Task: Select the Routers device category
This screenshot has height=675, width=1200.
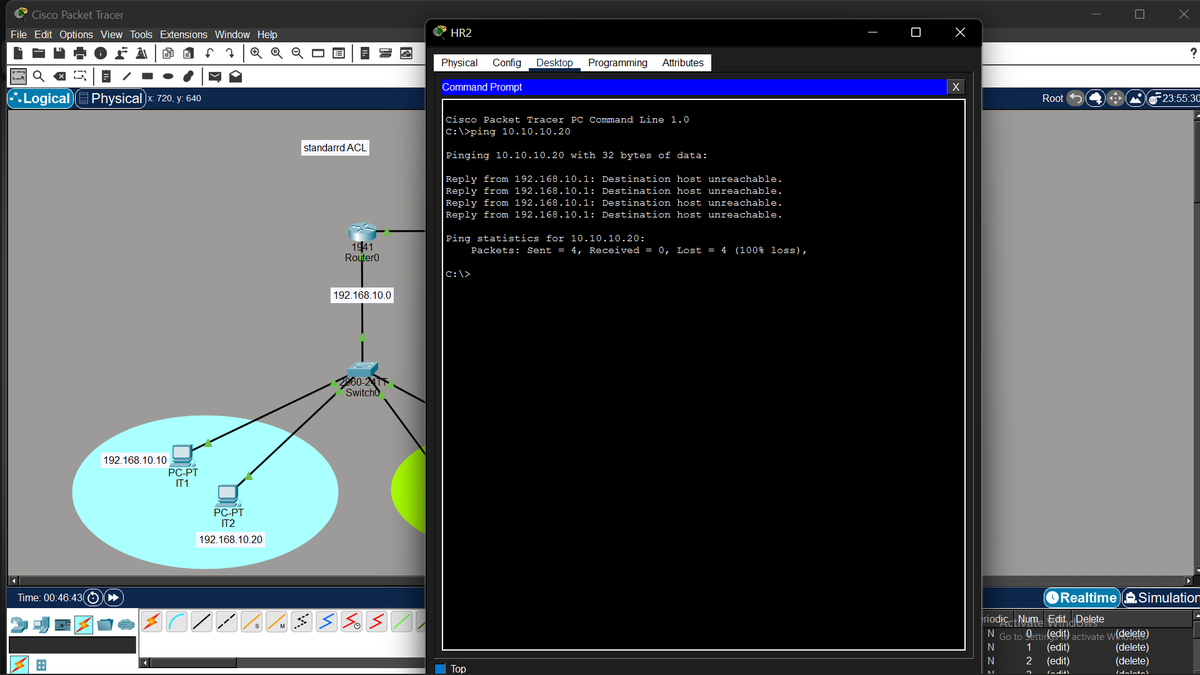Action: (19, 623)
